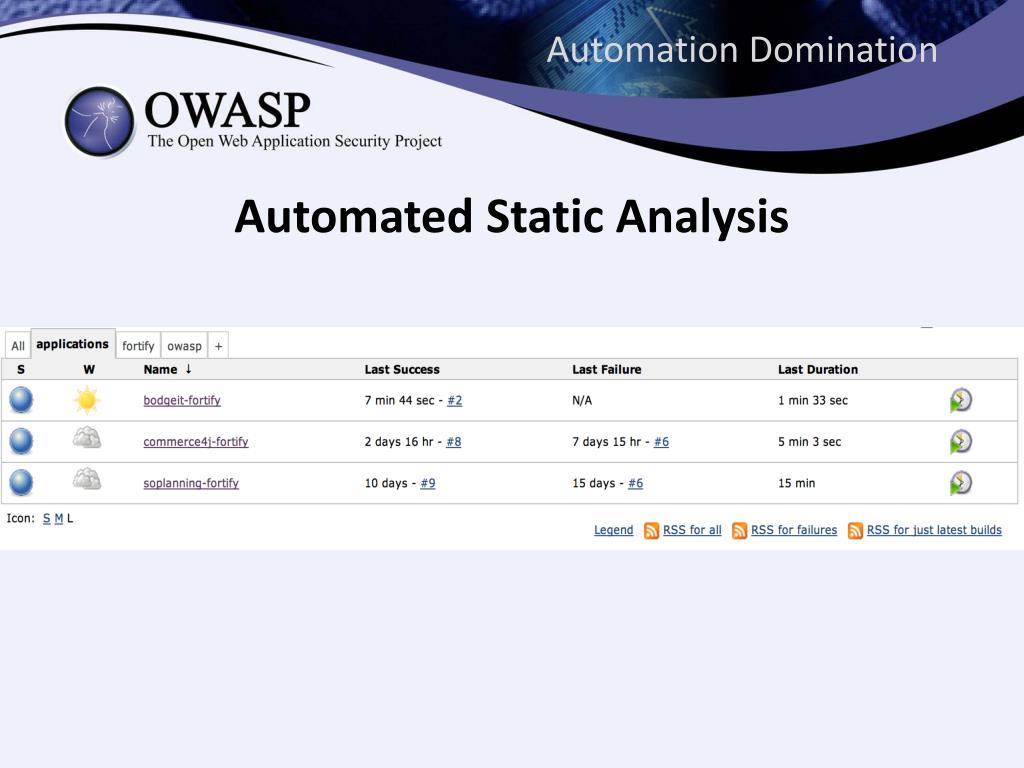This screenshot has width=1024, height=768.
Task: Open the Legend link
Action: pos(613,530)
